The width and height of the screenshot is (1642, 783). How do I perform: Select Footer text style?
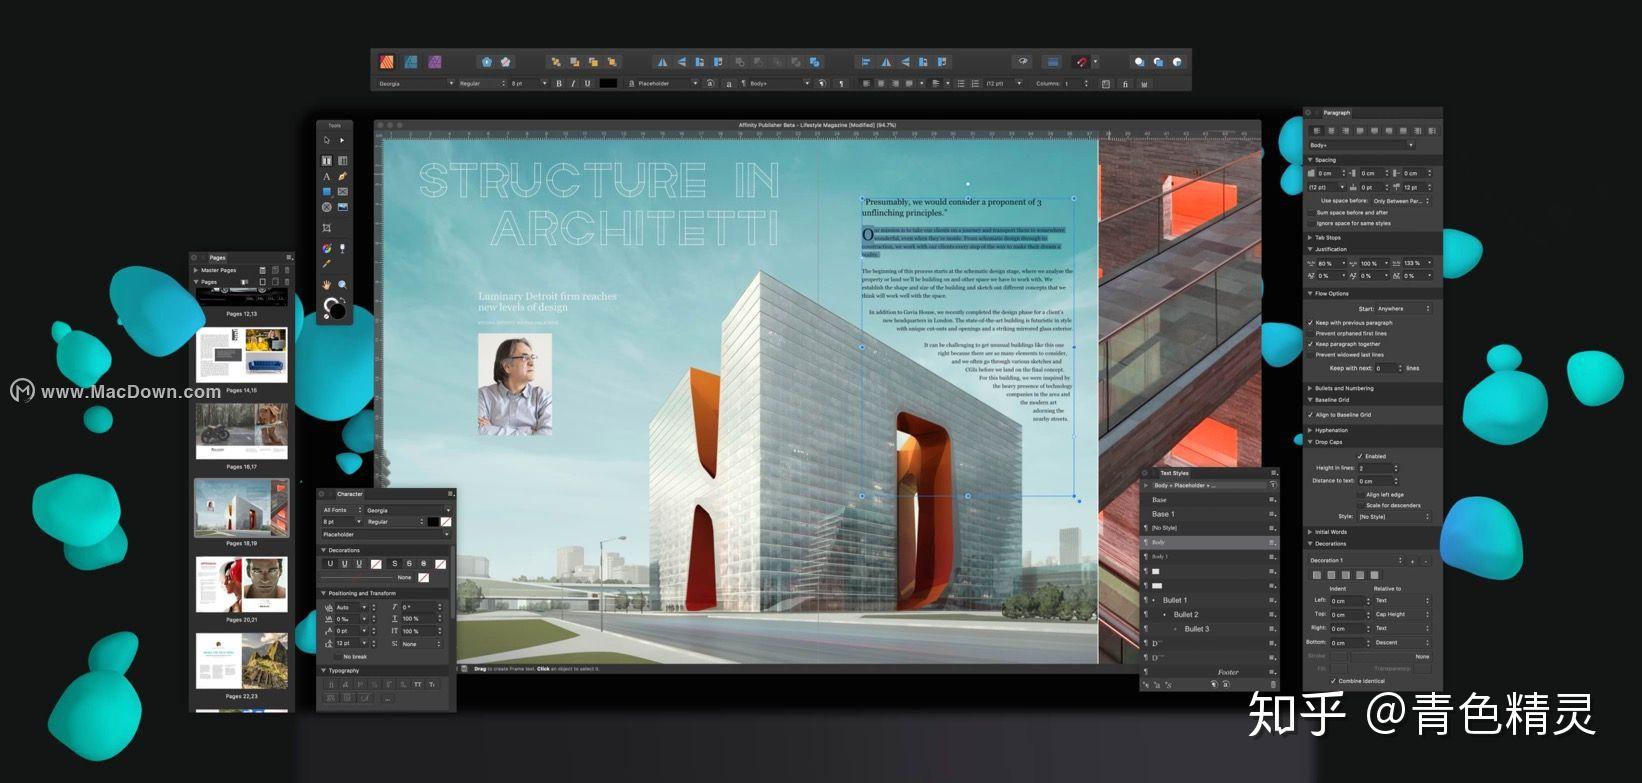coord(1210,672)
